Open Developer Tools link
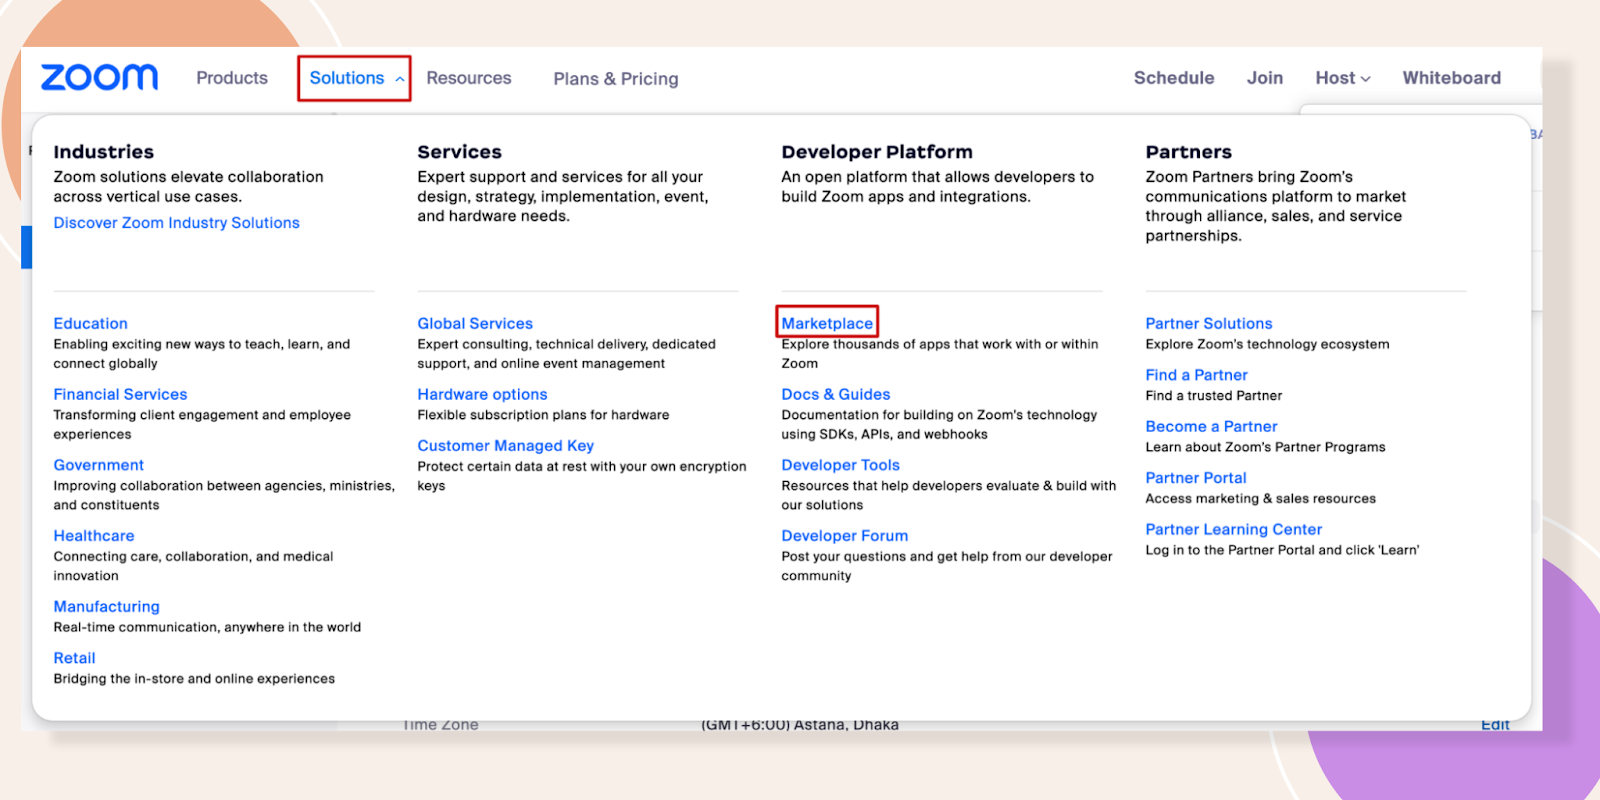The height and width of the screenshot is (800, 1600). coord(841,465)
